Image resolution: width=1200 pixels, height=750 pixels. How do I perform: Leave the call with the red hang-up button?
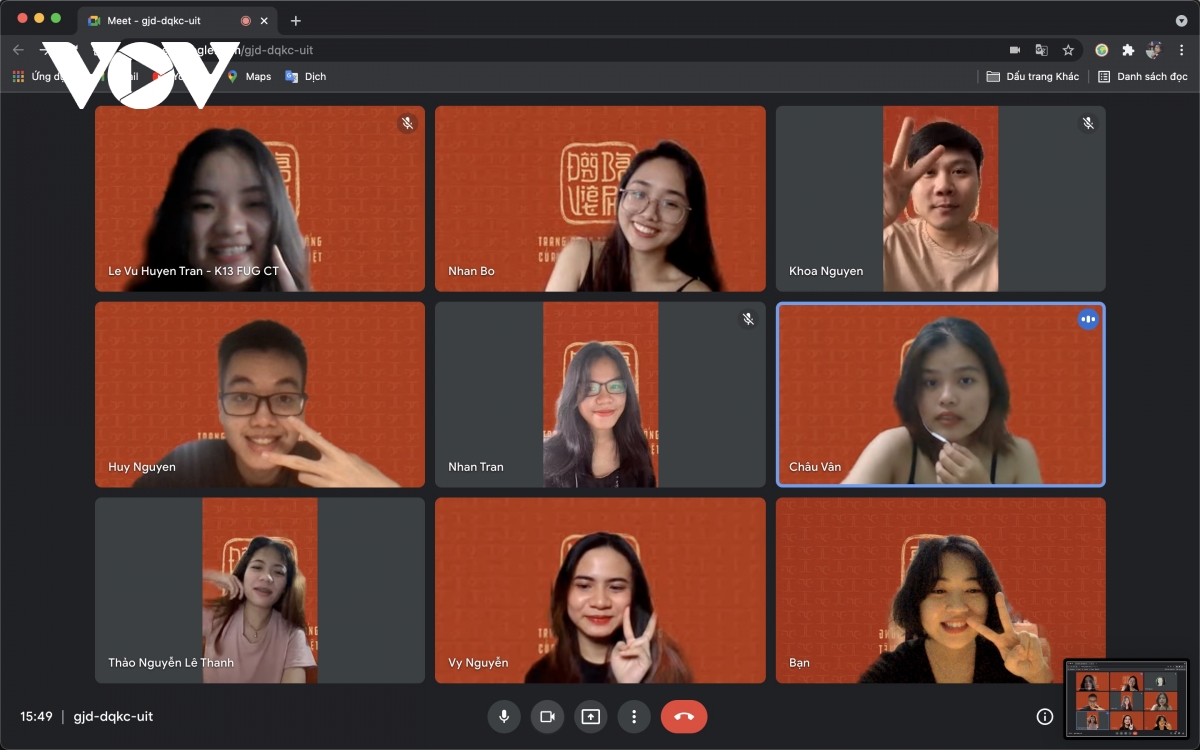pos(684,716)
